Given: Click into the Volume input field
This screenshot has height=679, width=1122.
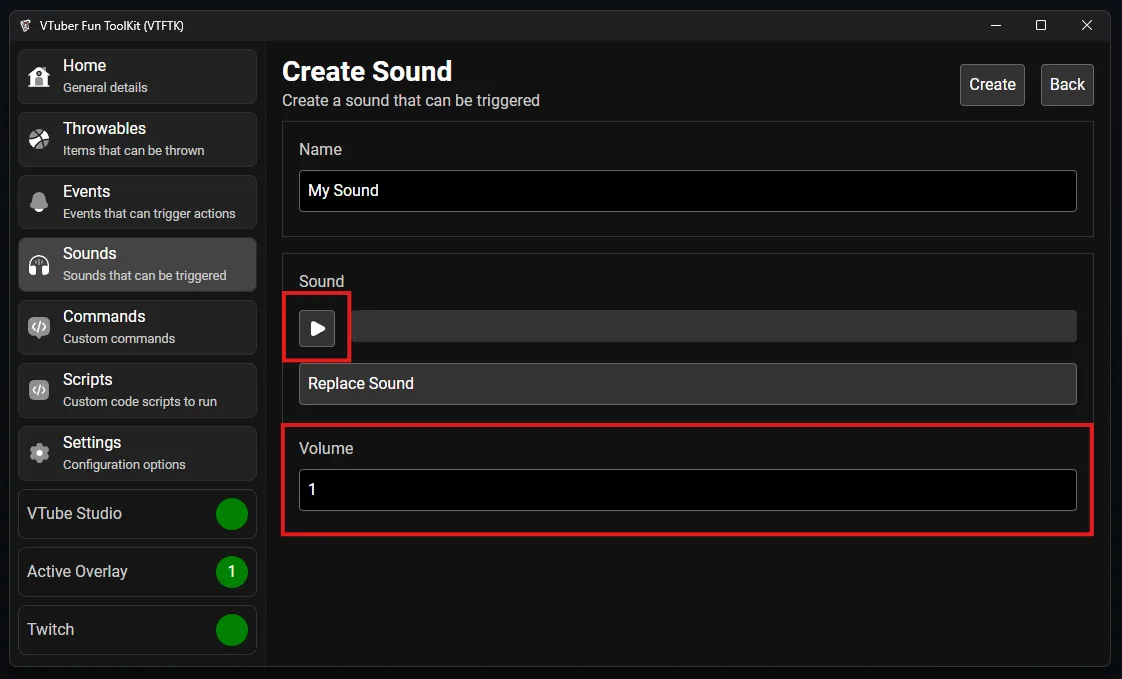Looking at the screenshot, I should [687, 490].
